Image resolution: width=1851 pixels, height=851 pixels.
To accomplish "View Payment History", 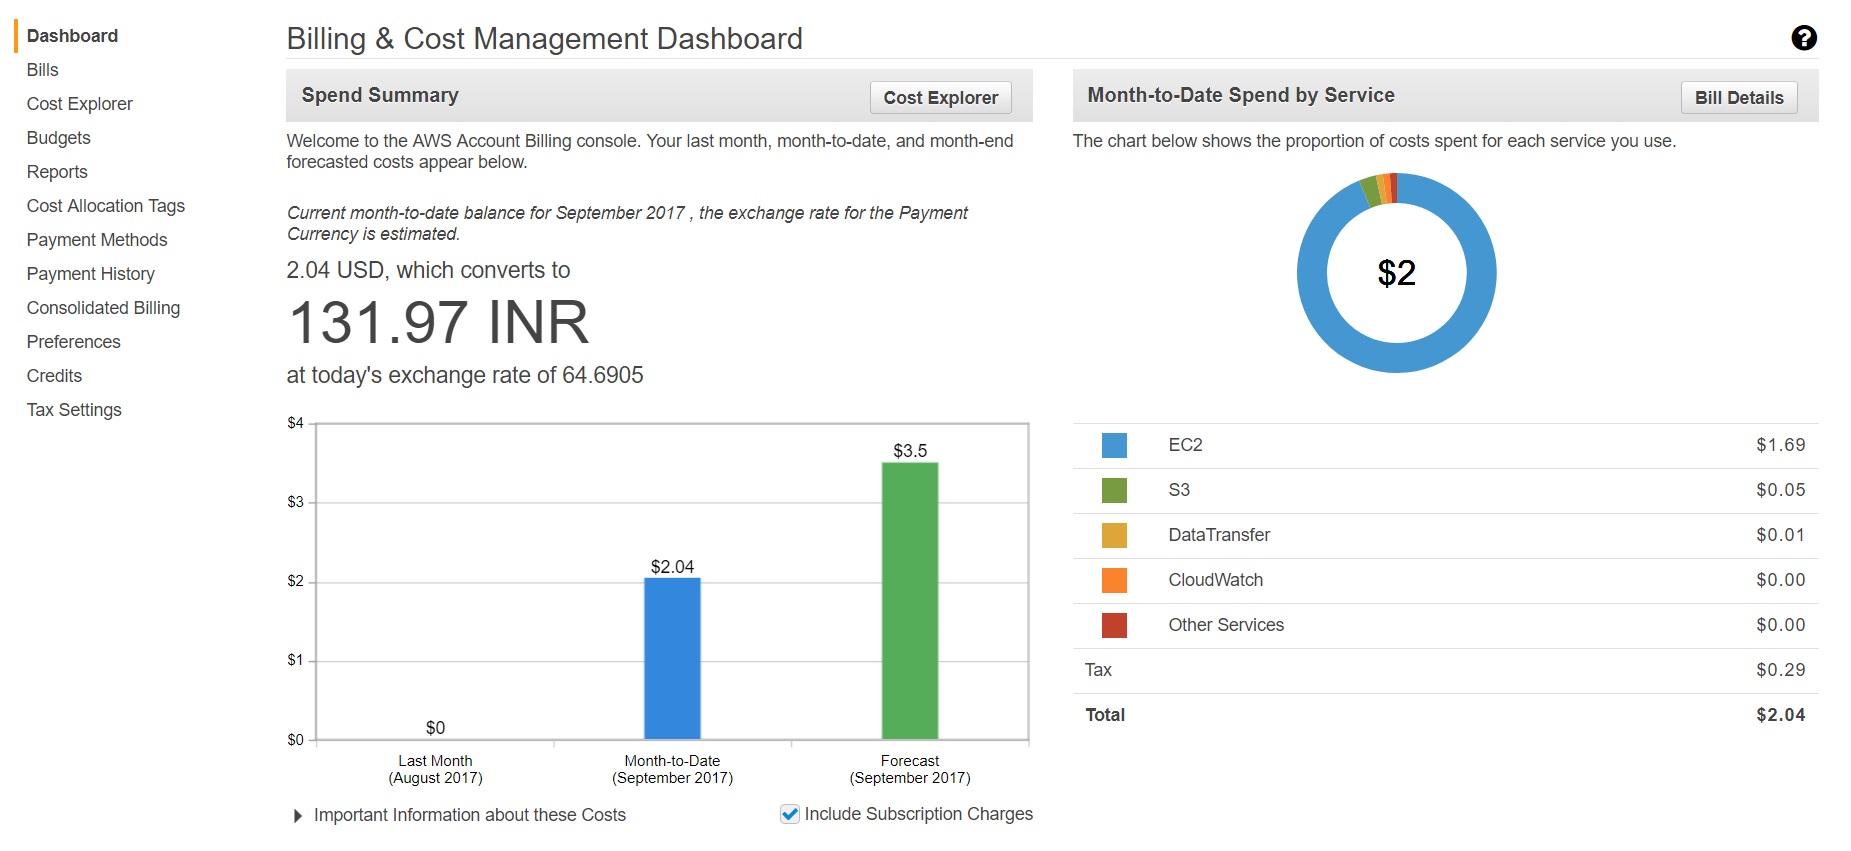I will coord(91,274).
